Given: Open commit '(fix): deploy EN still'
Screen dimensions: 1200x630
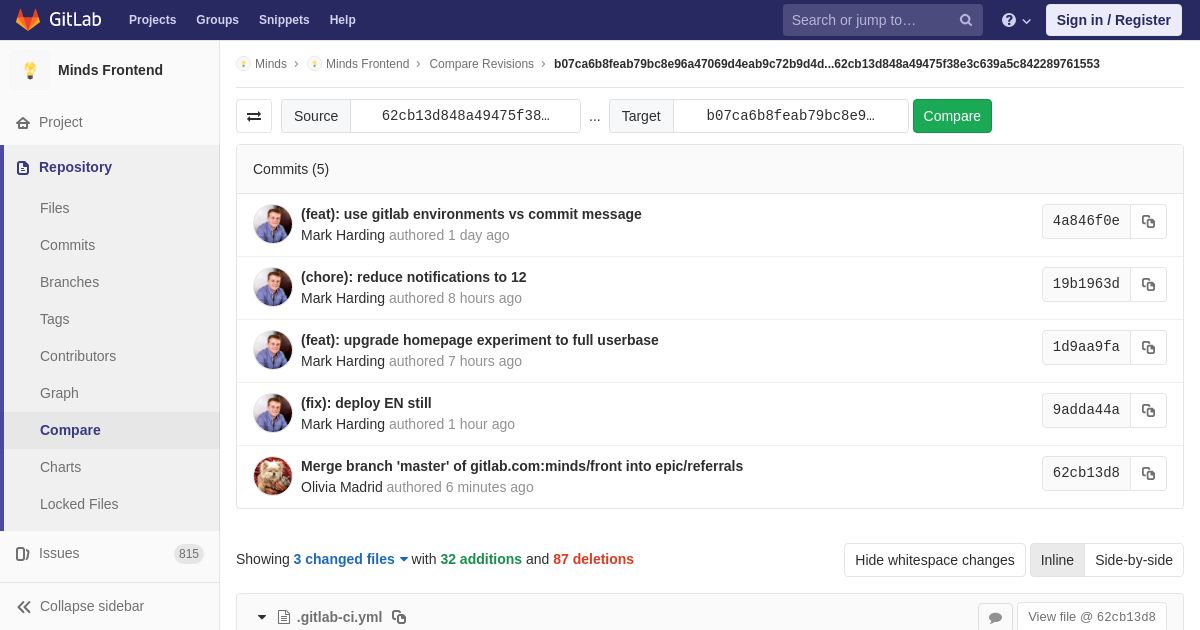Looking at the screenshot, I should (366, 403).
